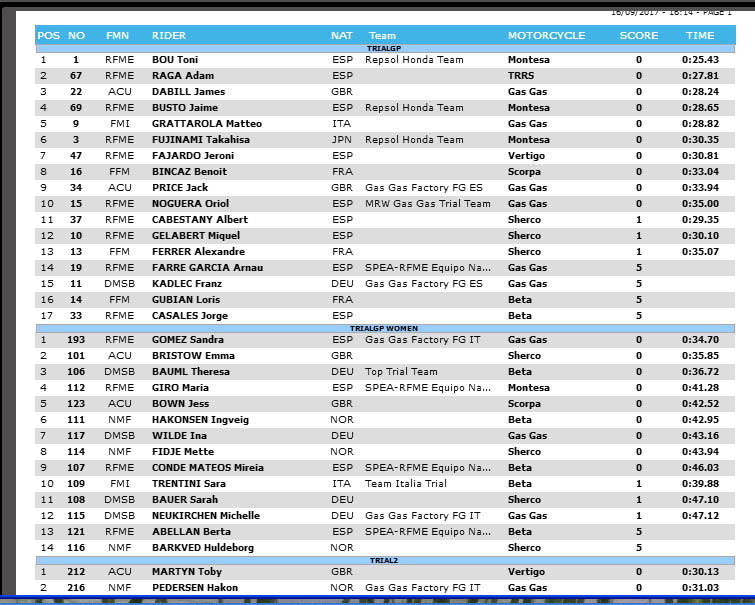Select the TRIALGP section heading
This screenshot has height=605, width=755.
tap(384, 49)
